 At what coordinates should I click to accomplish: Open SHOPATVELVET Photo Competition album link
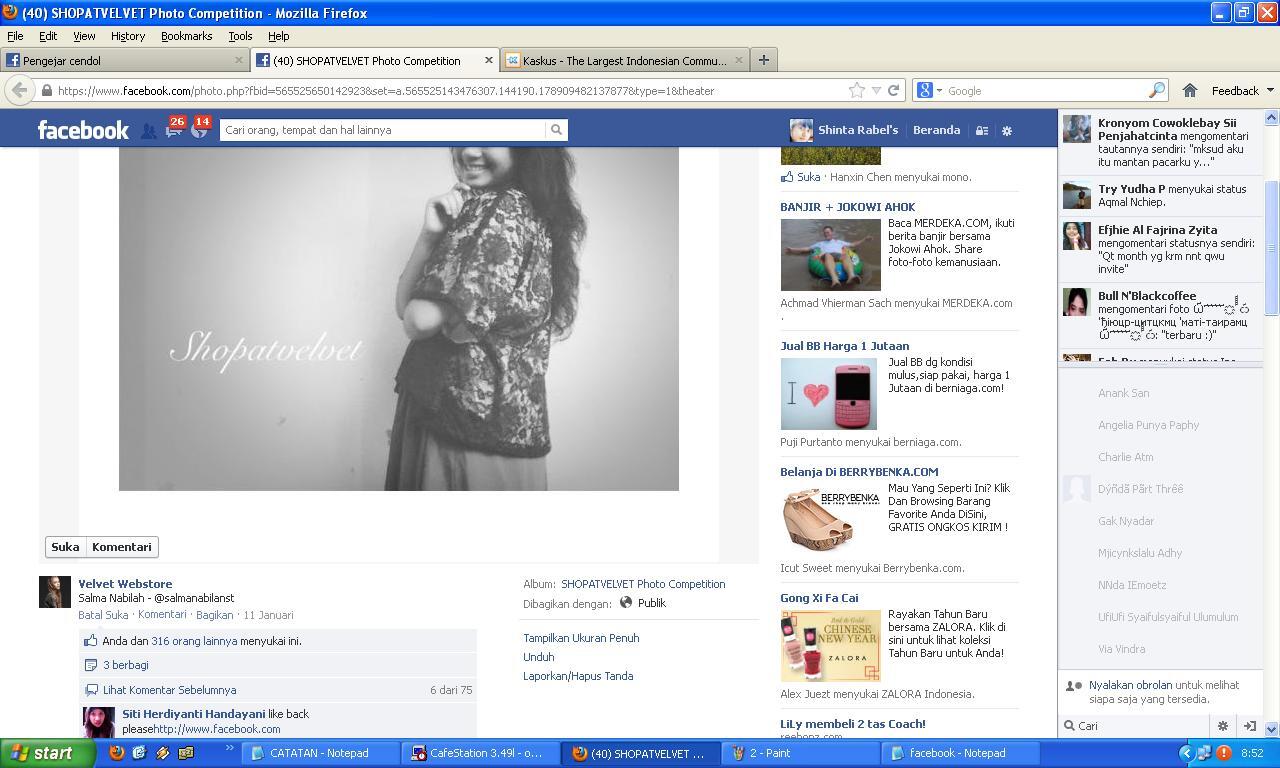(643, 584)
